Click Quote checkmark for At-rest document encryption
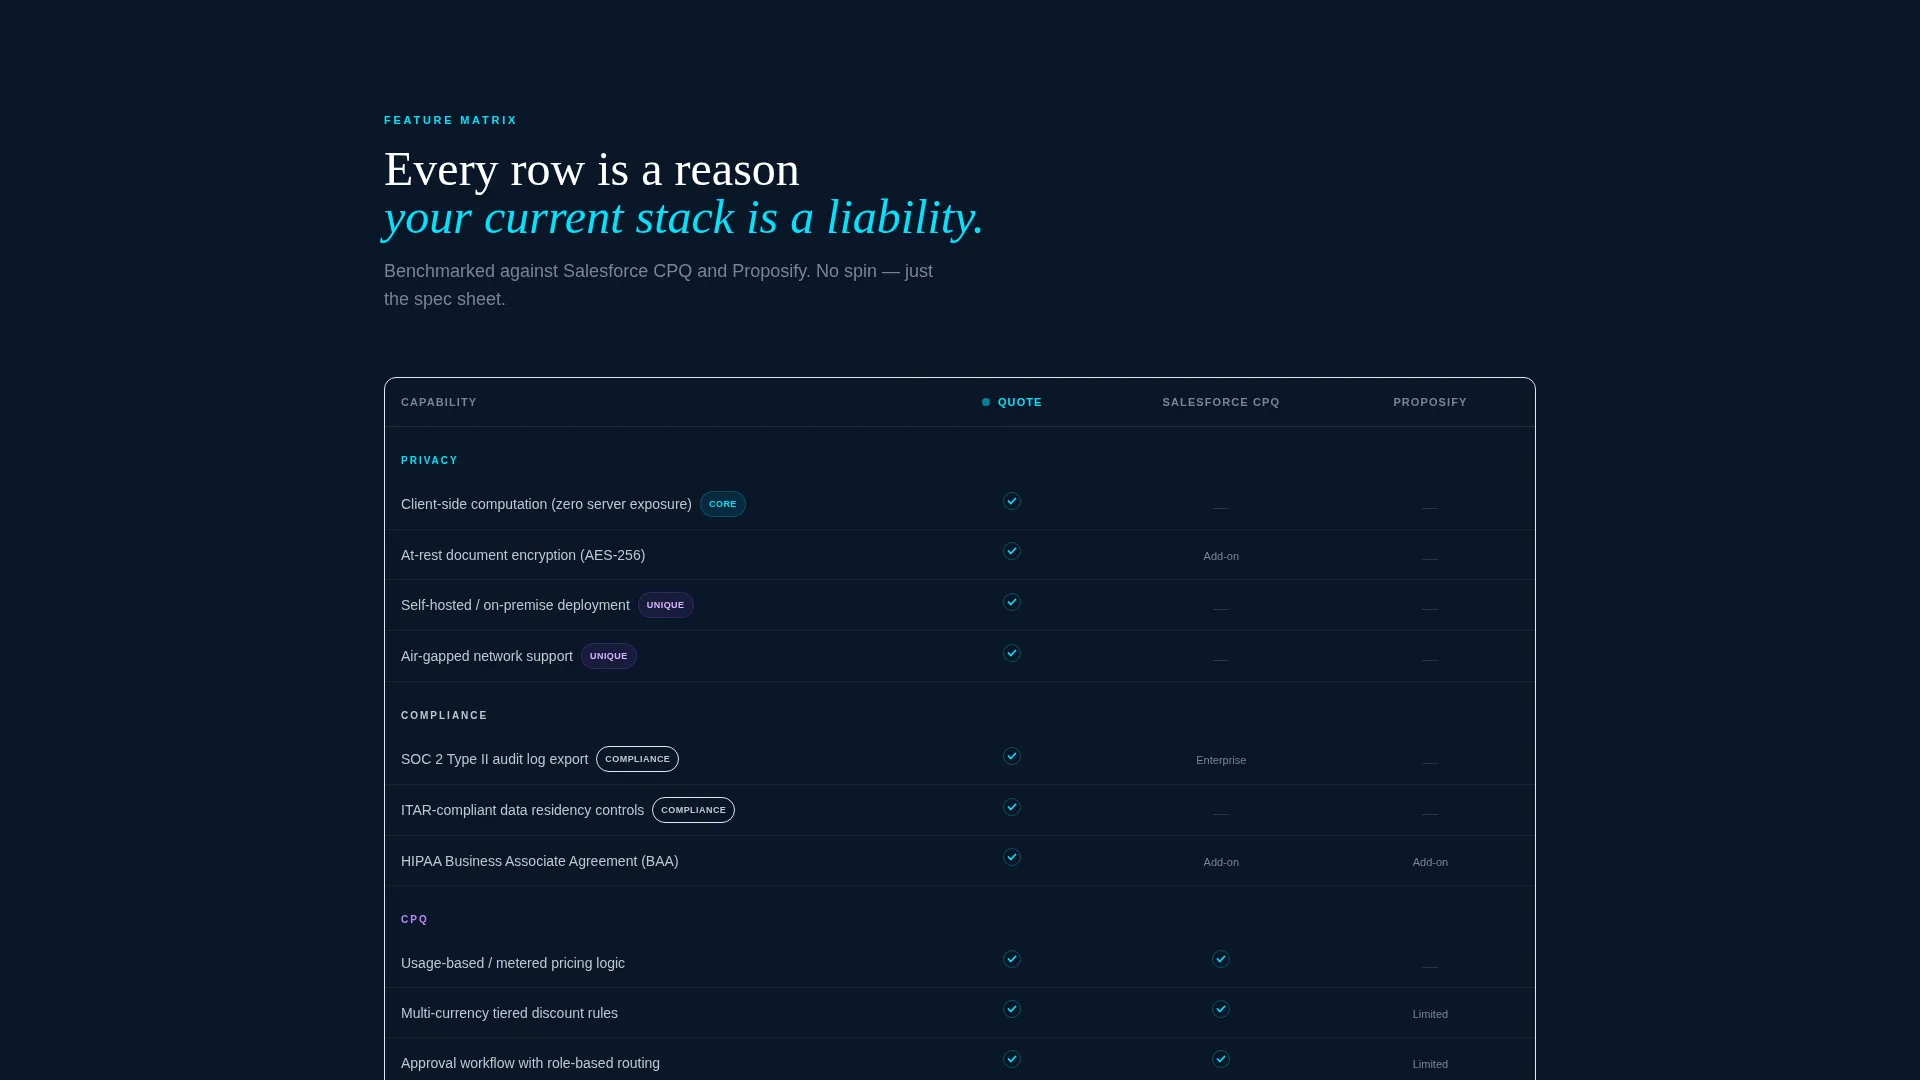1920x1080 pixels. [x=1012, y=551]
